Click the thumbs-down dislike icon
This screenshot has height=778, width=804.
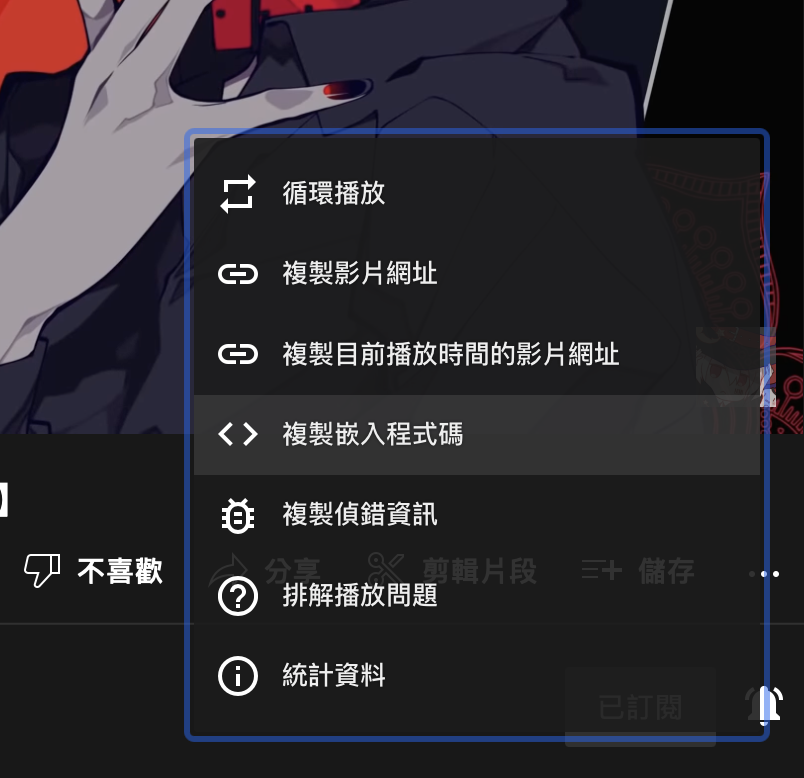click(42, 570)
